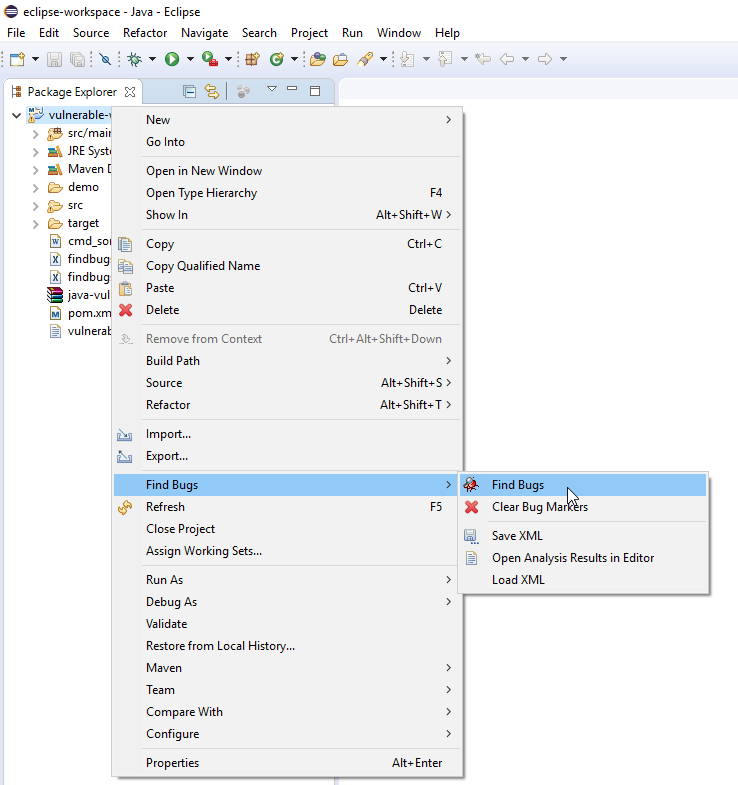Open the Back history dropdown arrow
Image resolution: width=738 pixels, height=785 pixels.
(x=525, y=59)
